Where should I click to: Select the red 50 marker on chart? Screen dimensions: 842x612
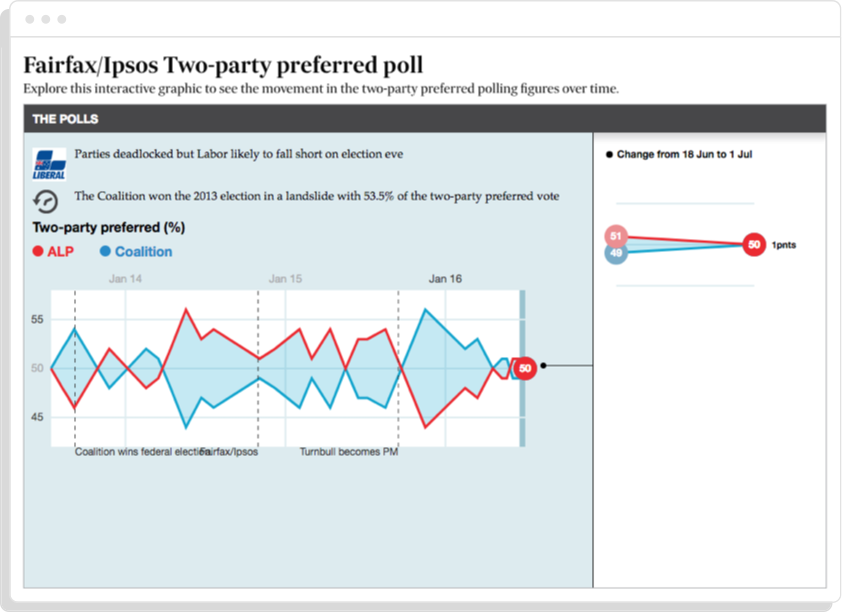(525, 368)
